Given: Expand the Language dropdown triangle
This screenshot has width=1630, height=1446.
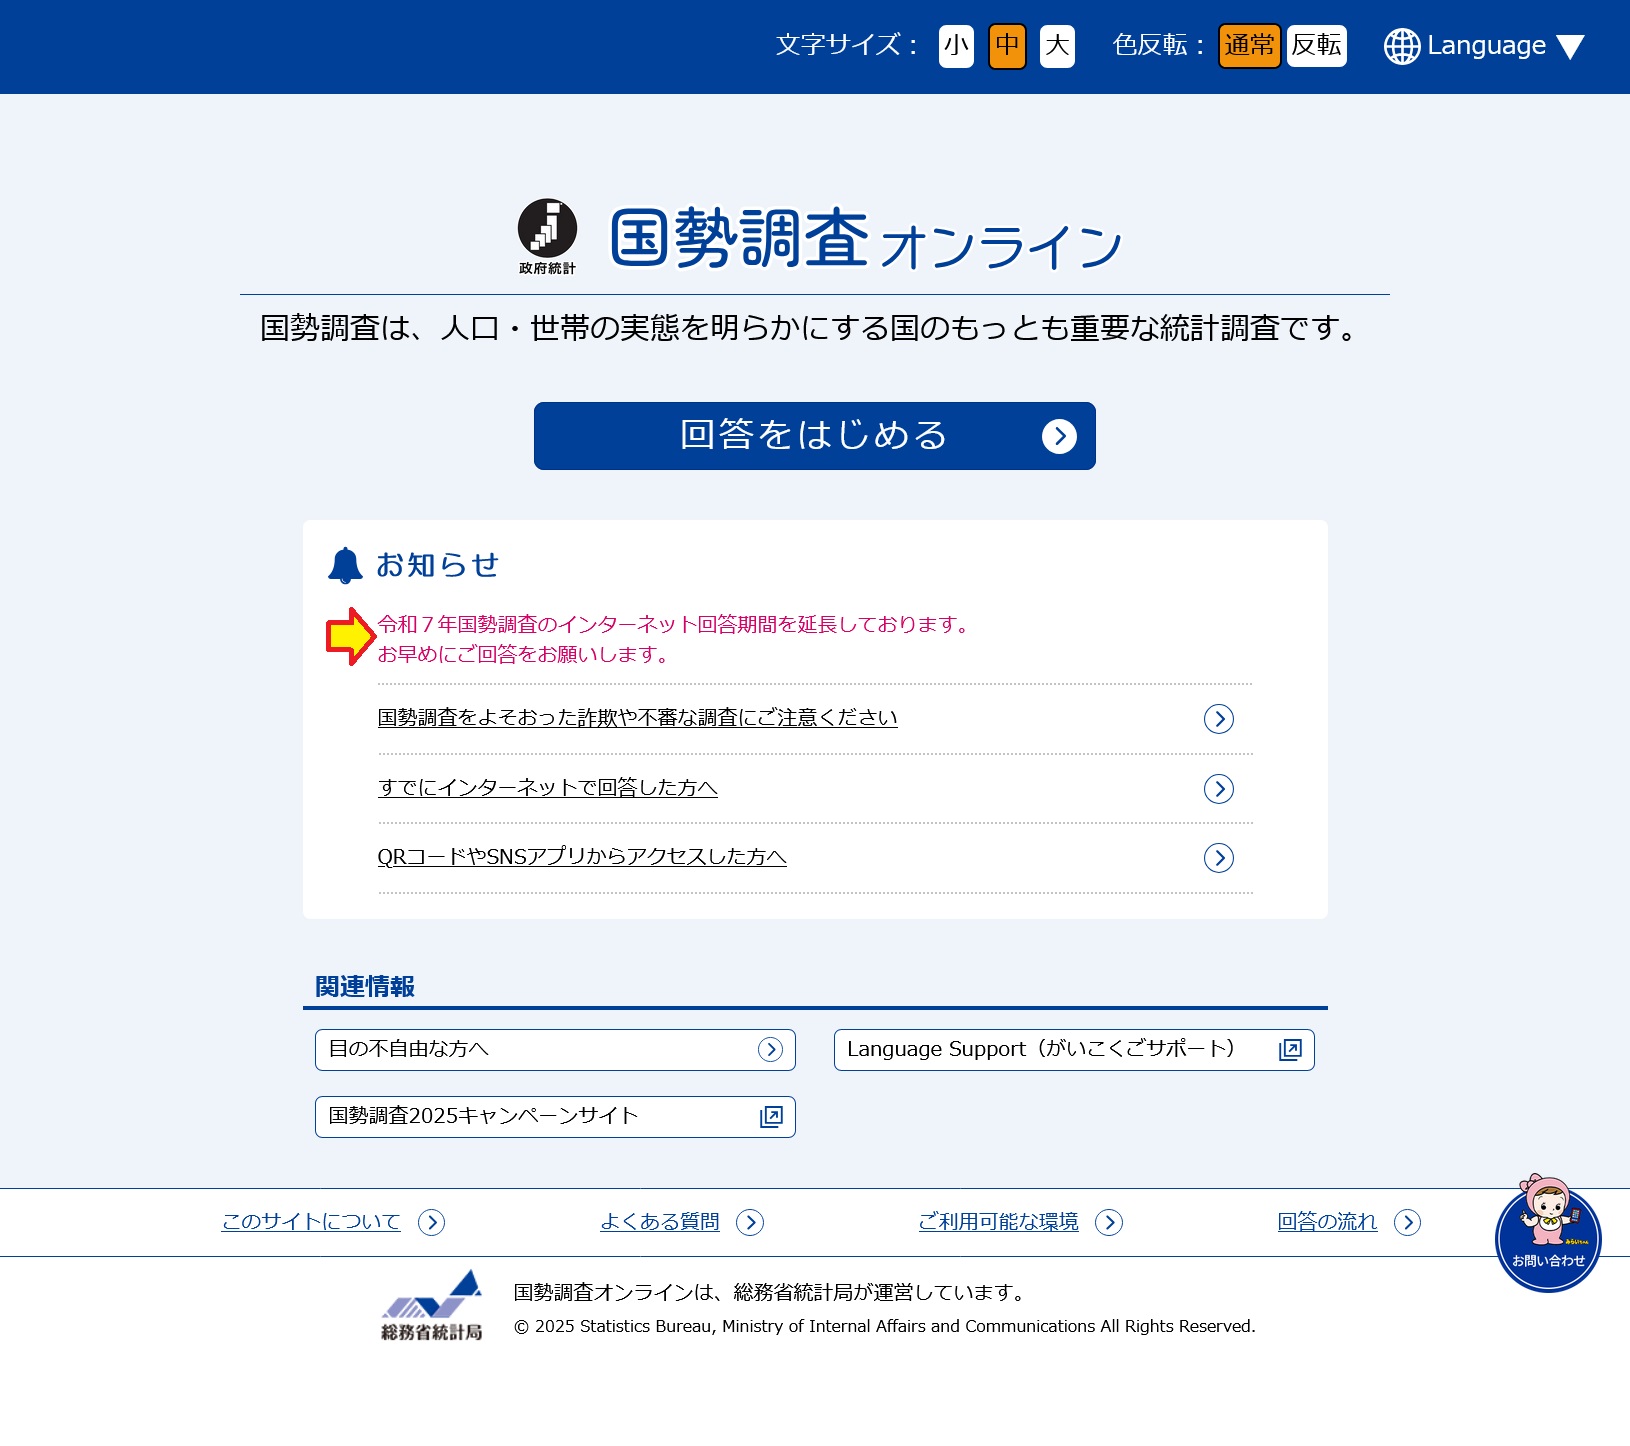Looking at the screenshot, I should click(1570, 47).
